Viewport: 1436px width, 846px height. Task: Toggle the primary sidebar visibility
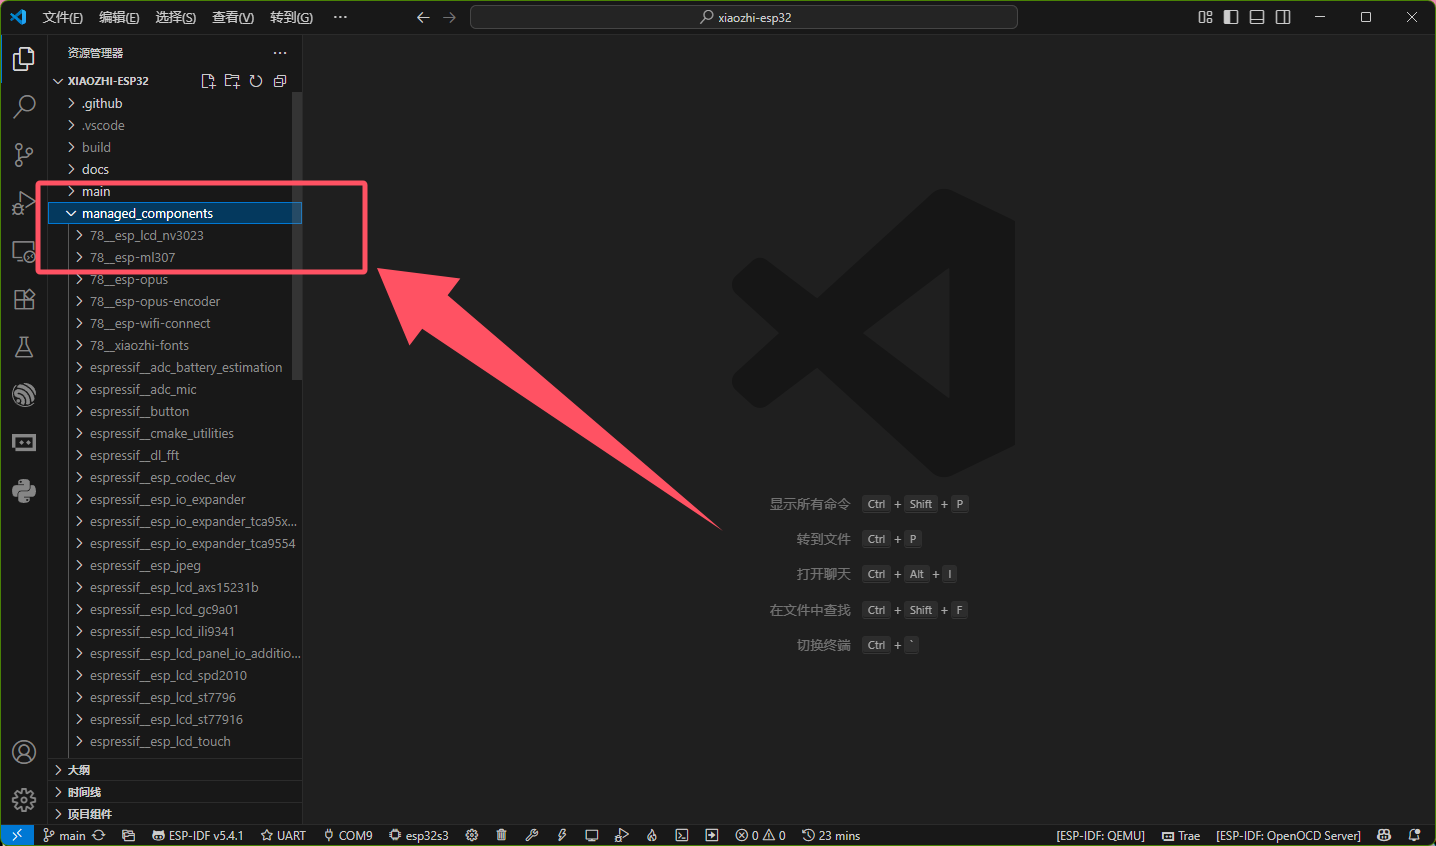1231,17
